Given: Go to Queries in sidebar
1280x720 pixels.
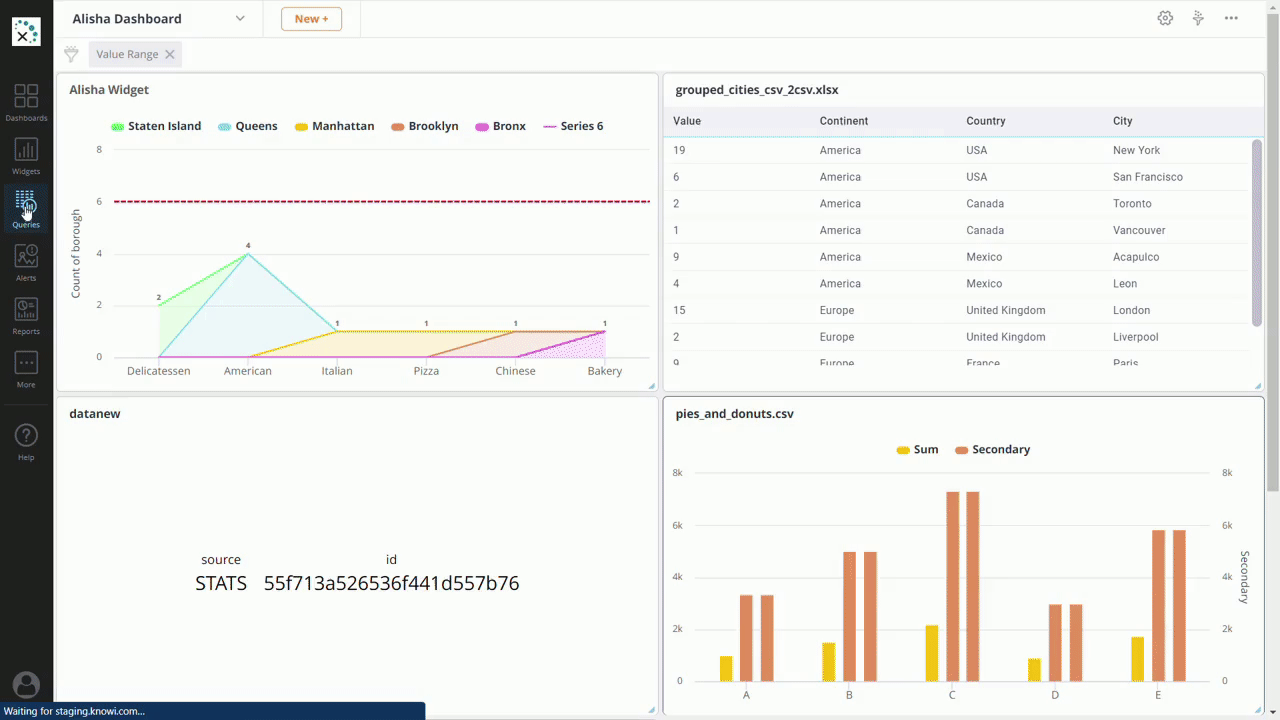Looking at the screenshot, I should (26, 209).
